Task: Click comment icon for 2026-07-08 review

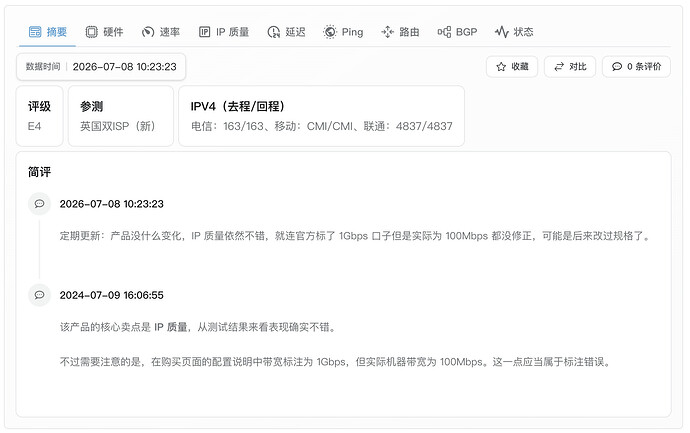Action: pos(40,204)
